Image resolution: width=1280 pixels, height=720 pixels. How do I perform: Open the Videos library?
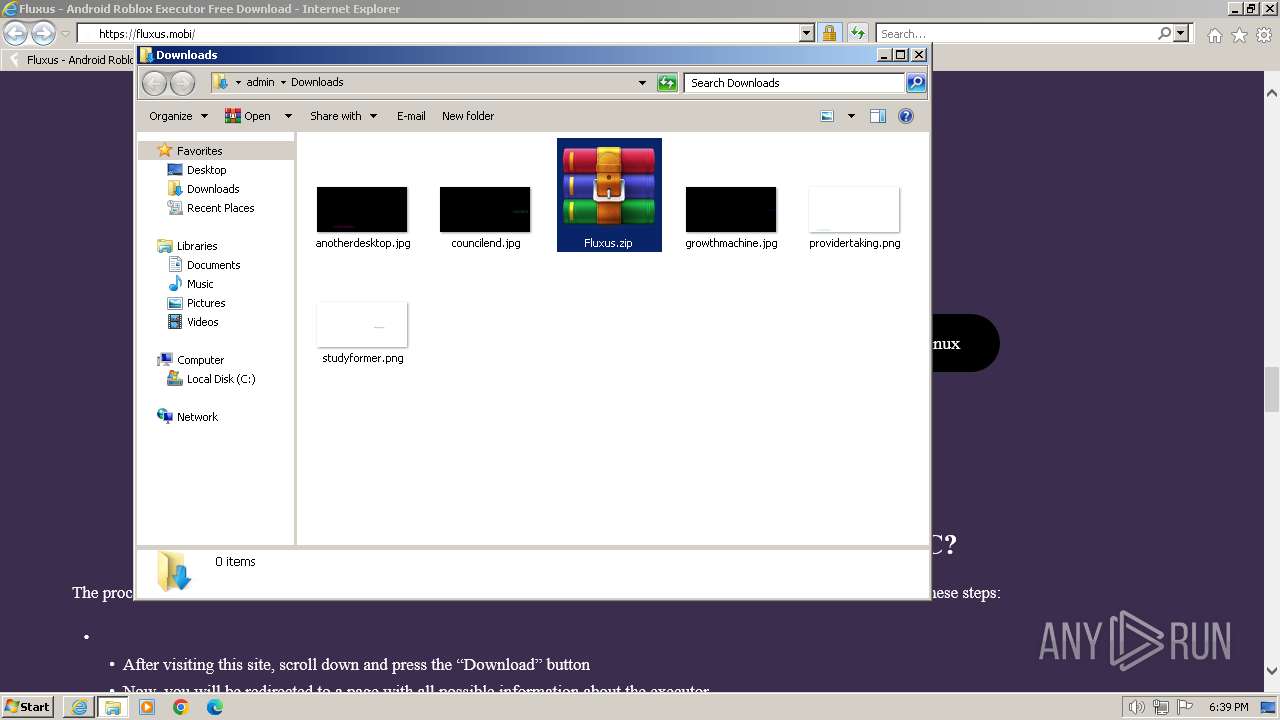tap(202, 322)
